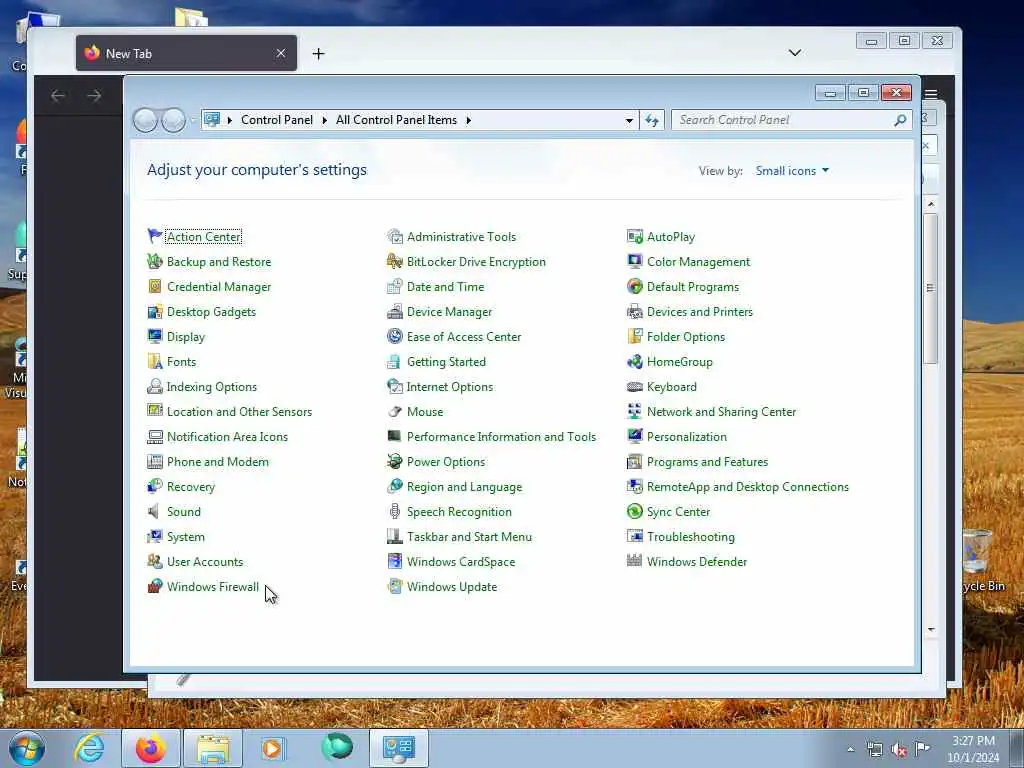
Task: Click the Sync Center green icon
Action: point(635,511)
